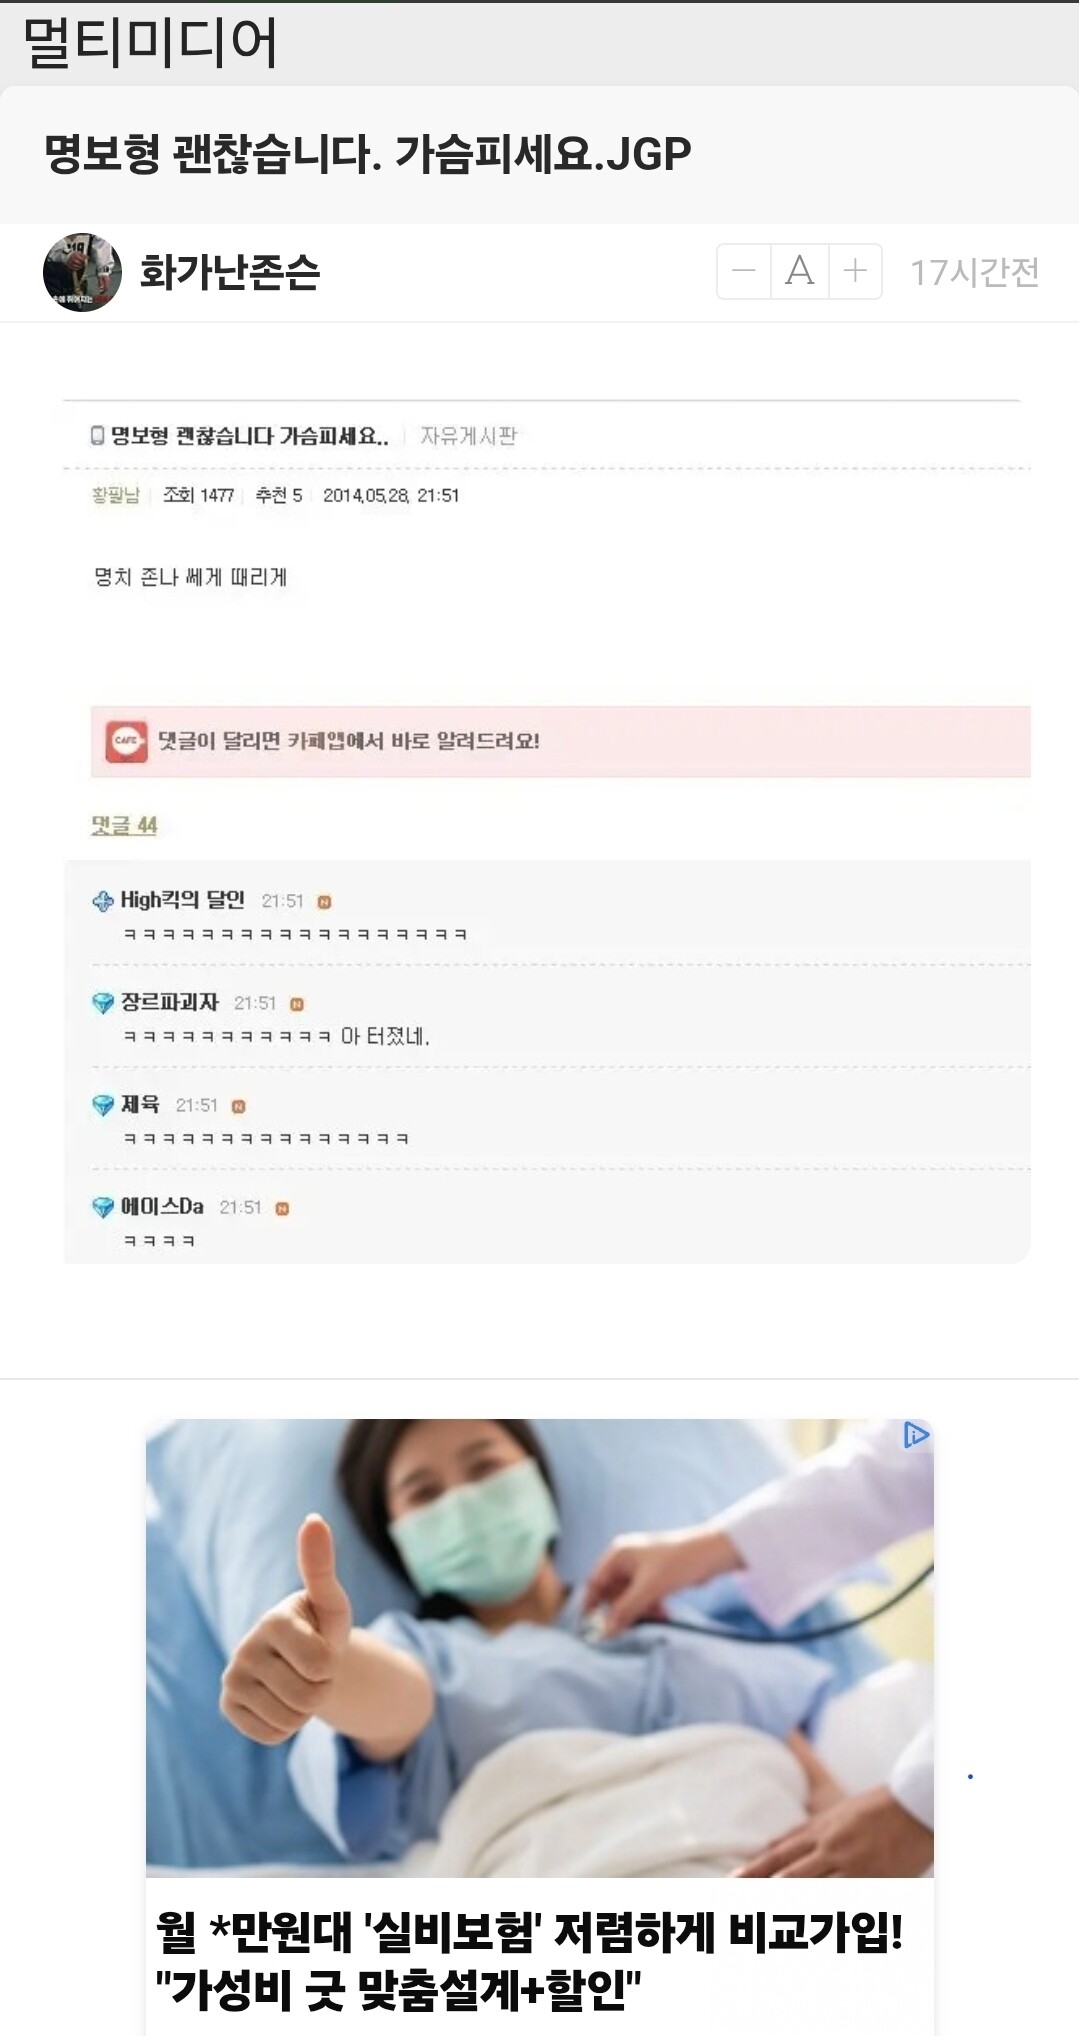Image resolution: width=1079 pixels, height=2036 pixels.
Task: Open 화가난존슨 profile avatar
Action: (x=82, y=272)
